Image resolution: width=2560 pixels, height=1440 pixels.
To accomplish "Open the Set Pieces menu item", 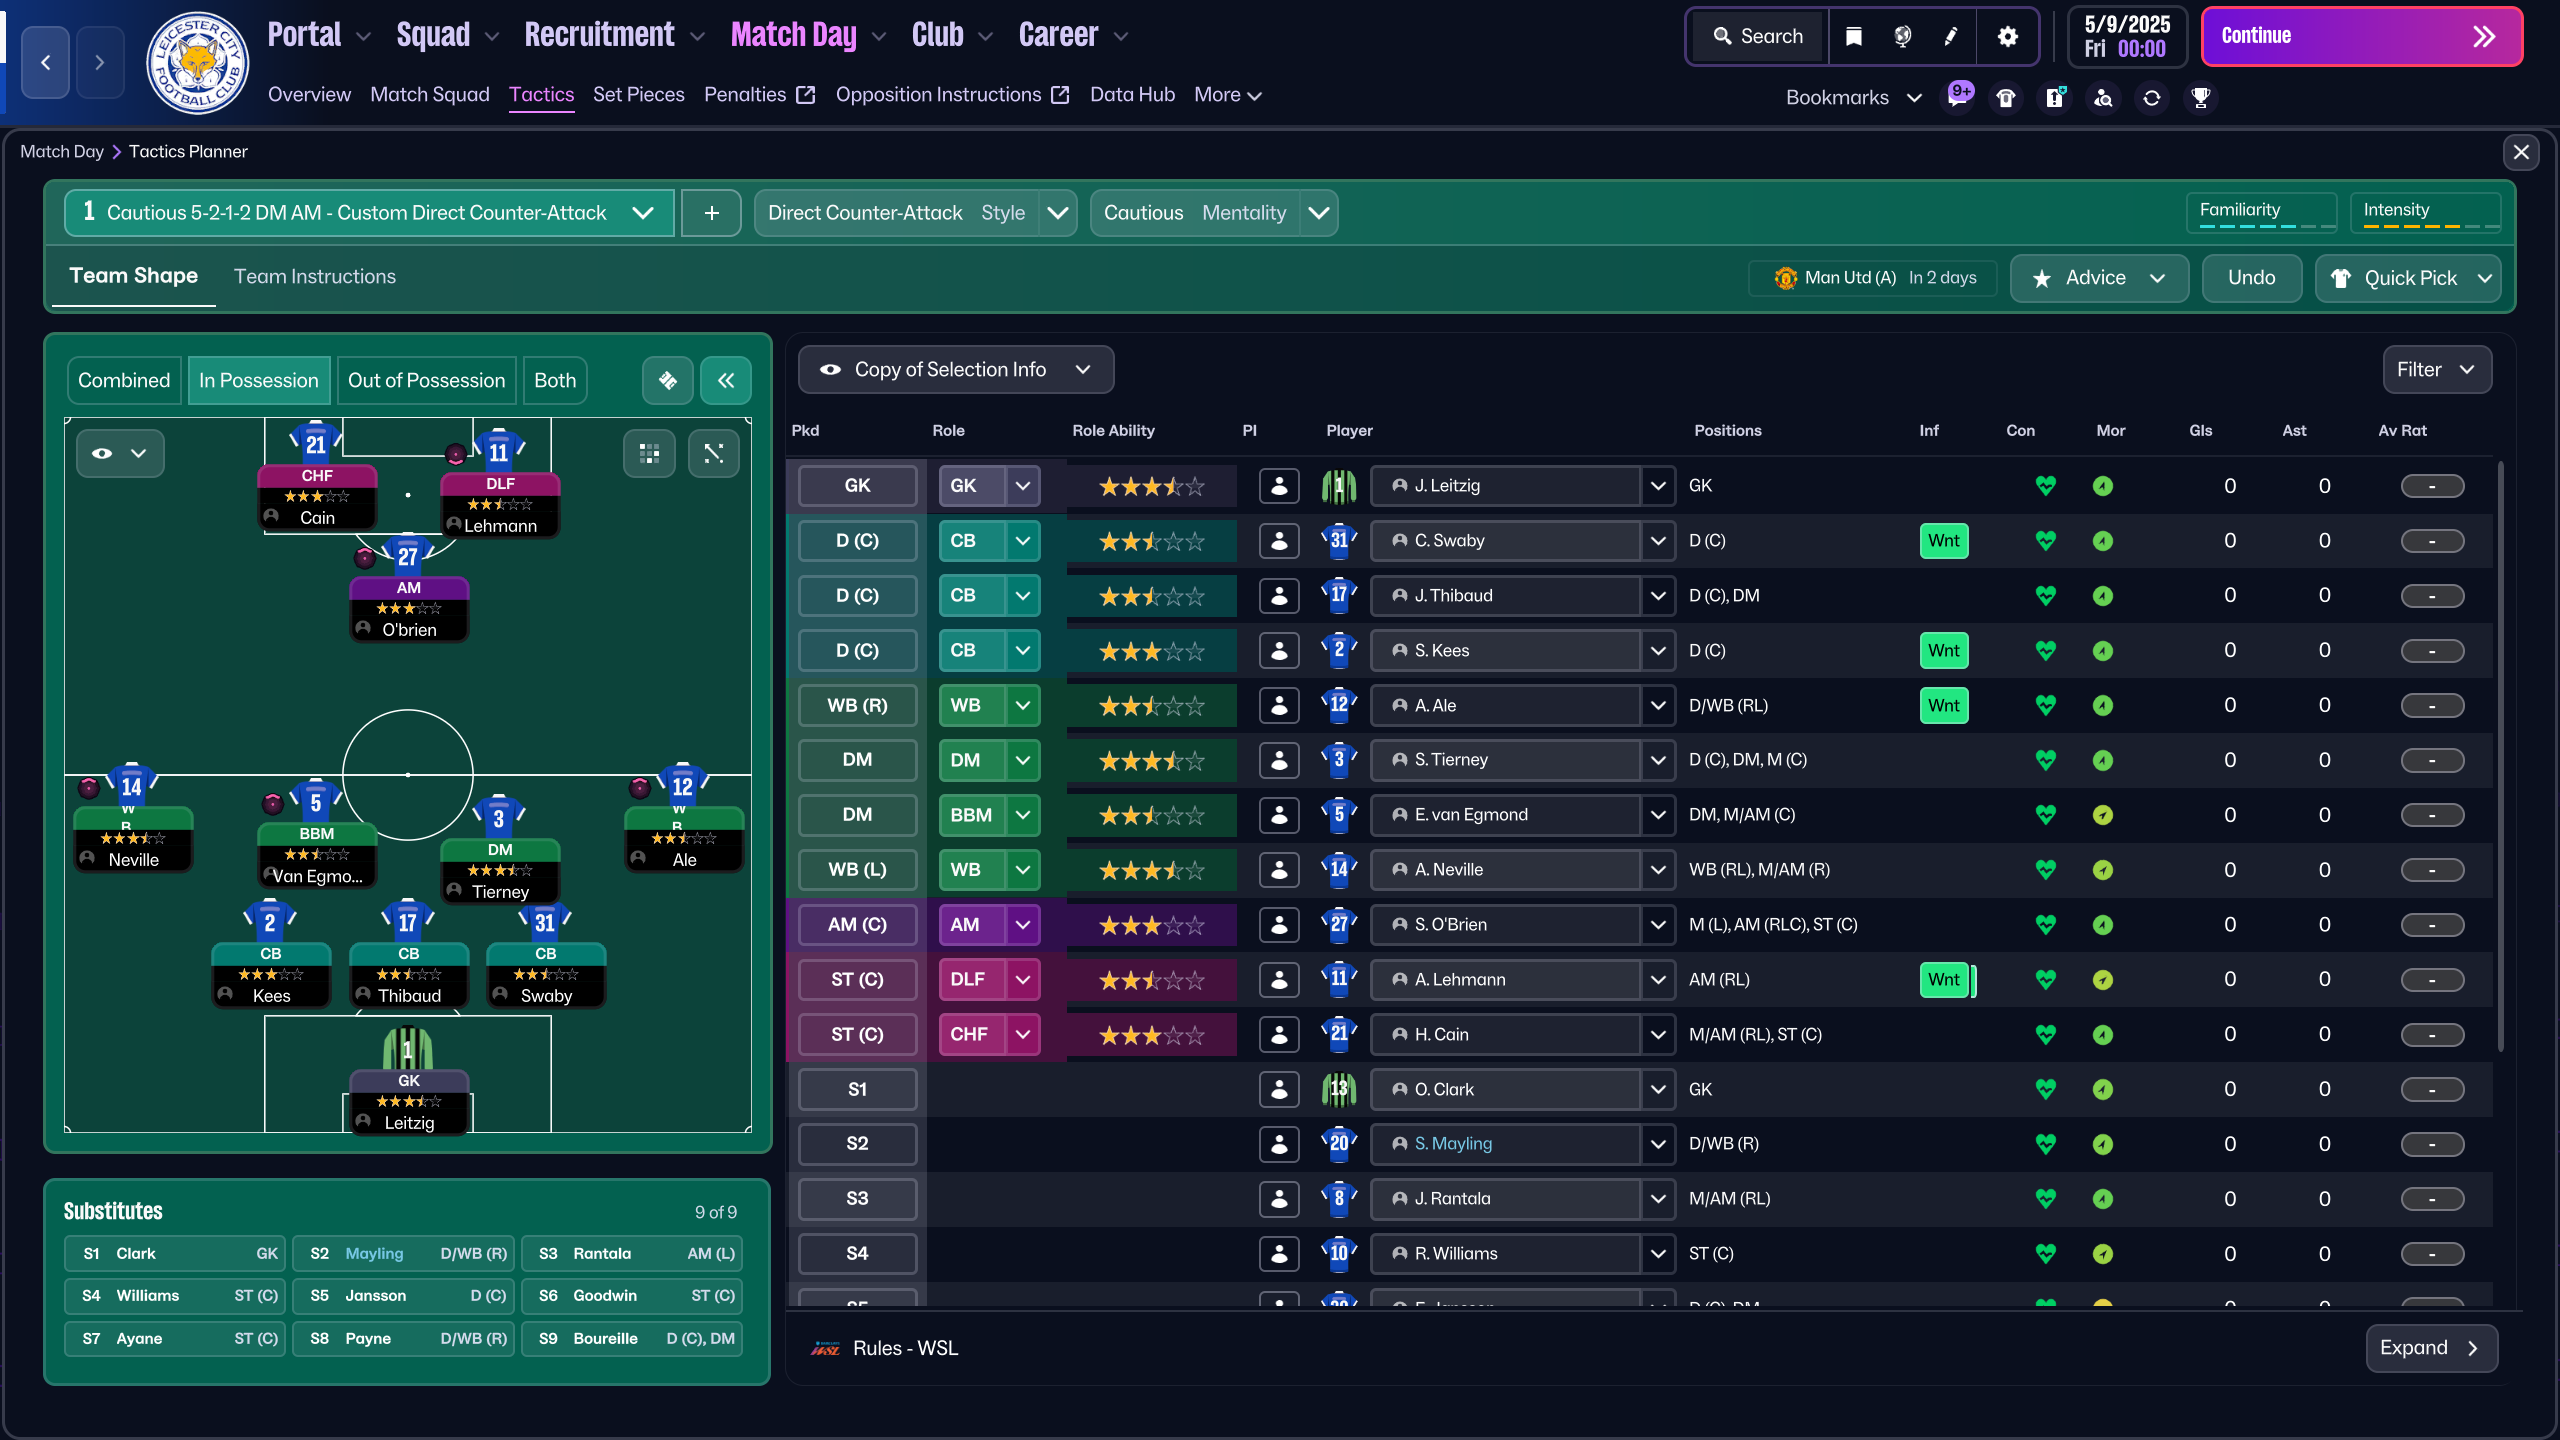I will 638,95.
